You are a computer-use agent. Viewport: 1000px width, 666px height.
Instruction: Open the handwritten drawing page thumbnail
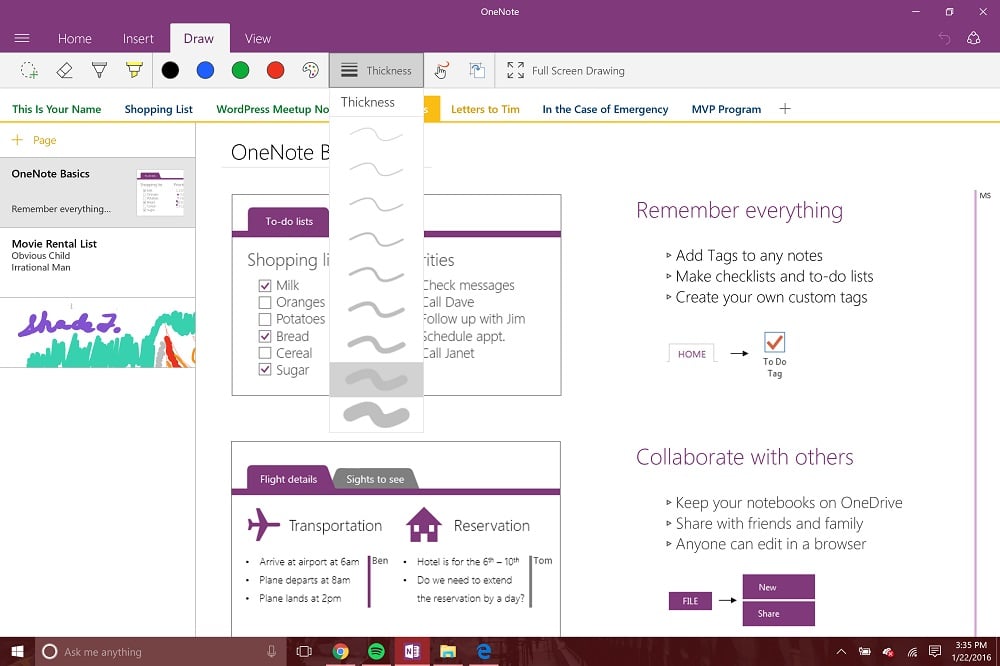(98, 332)
